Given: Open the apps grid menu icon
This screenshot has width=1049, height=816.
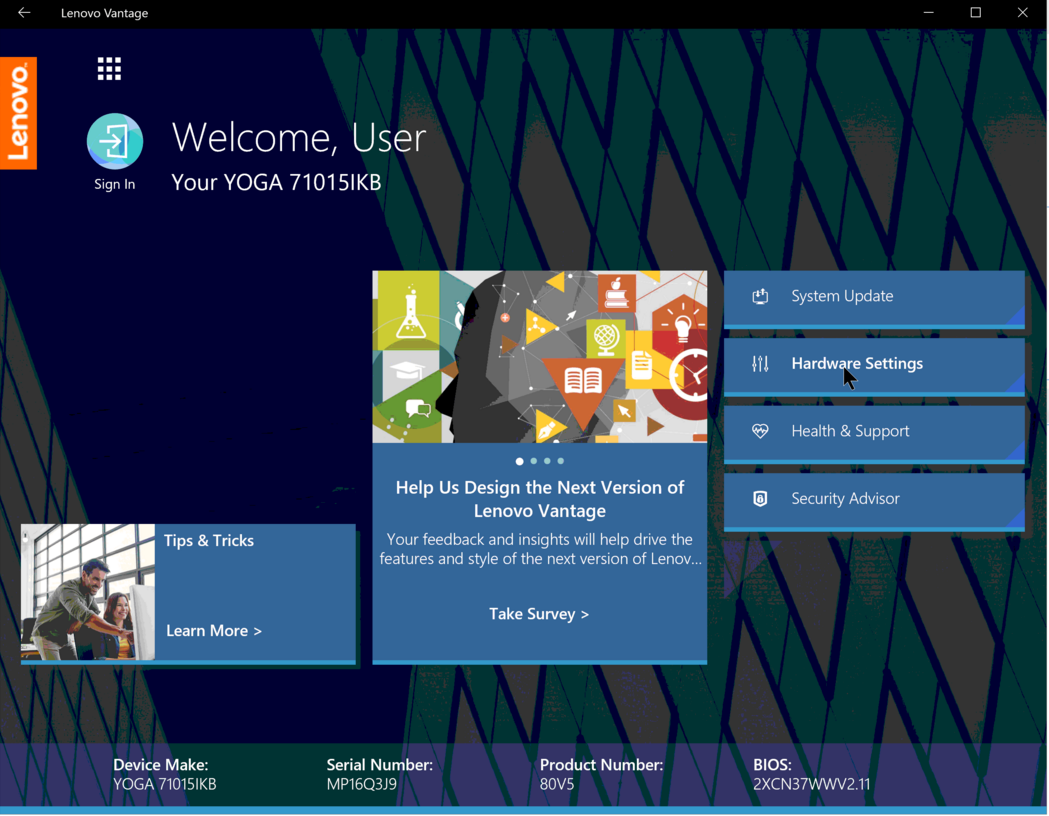Looking at the screenshot, I should (109, 69).
